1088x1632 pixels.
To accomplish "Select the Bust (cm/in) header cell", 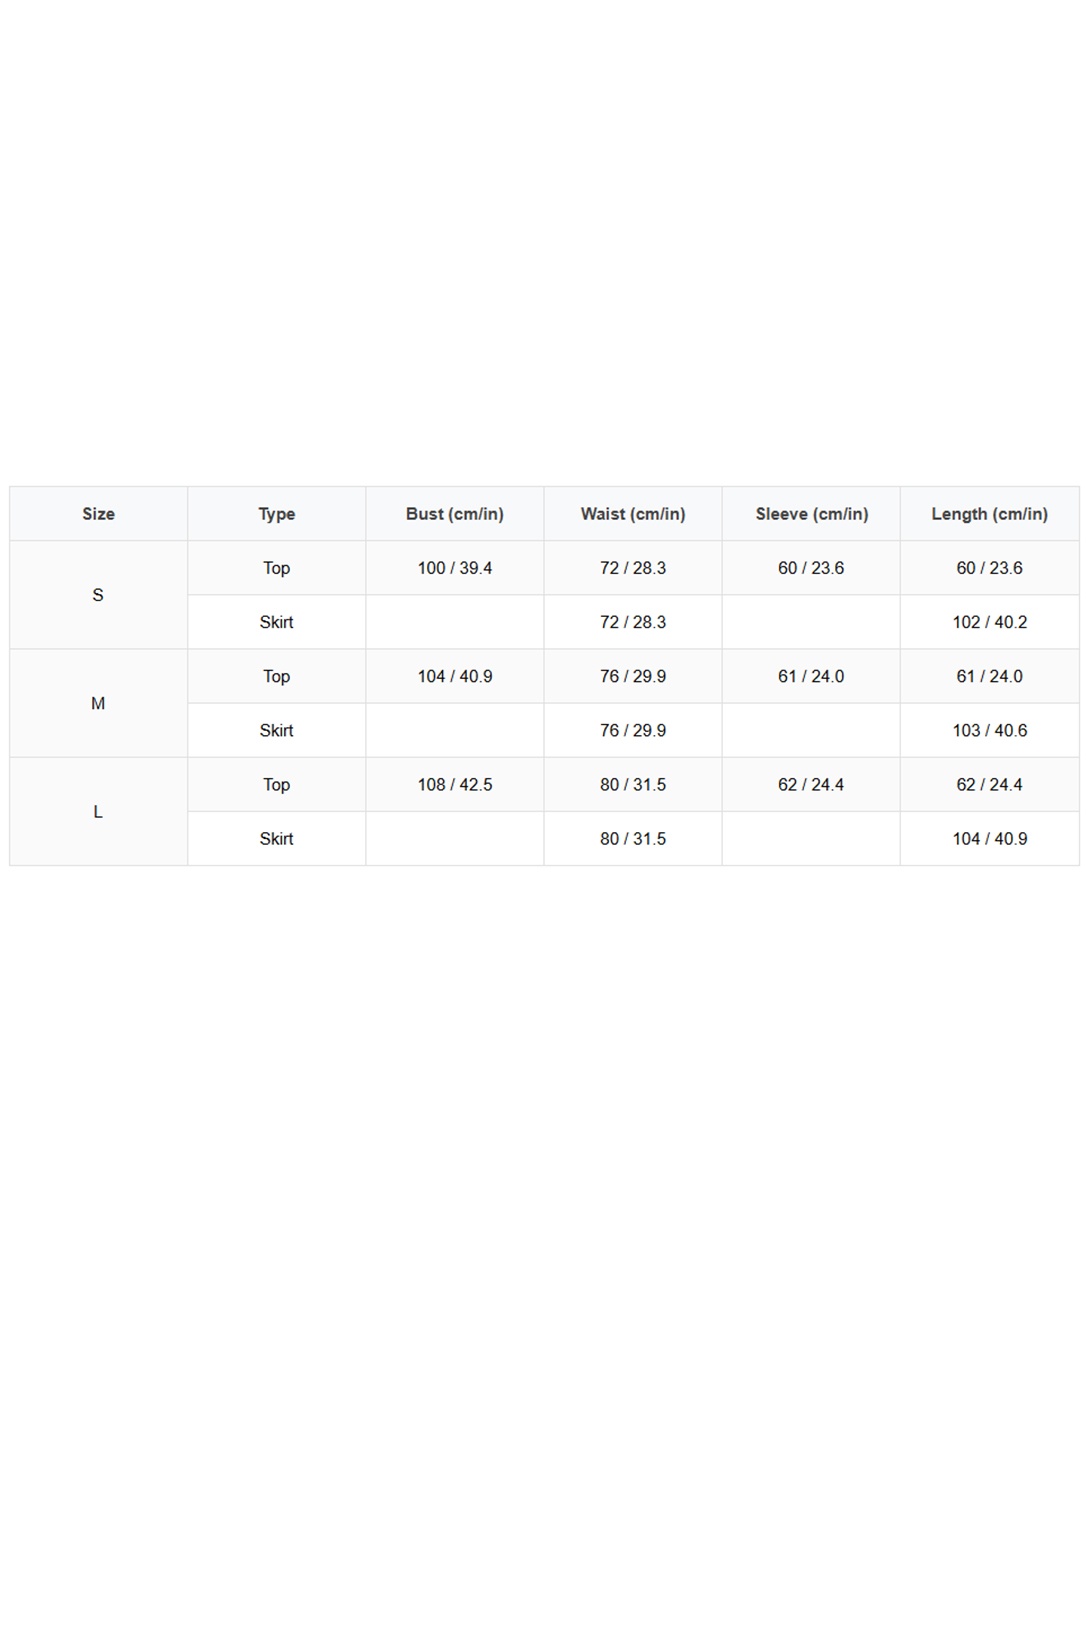I will (x=455, y=514).
